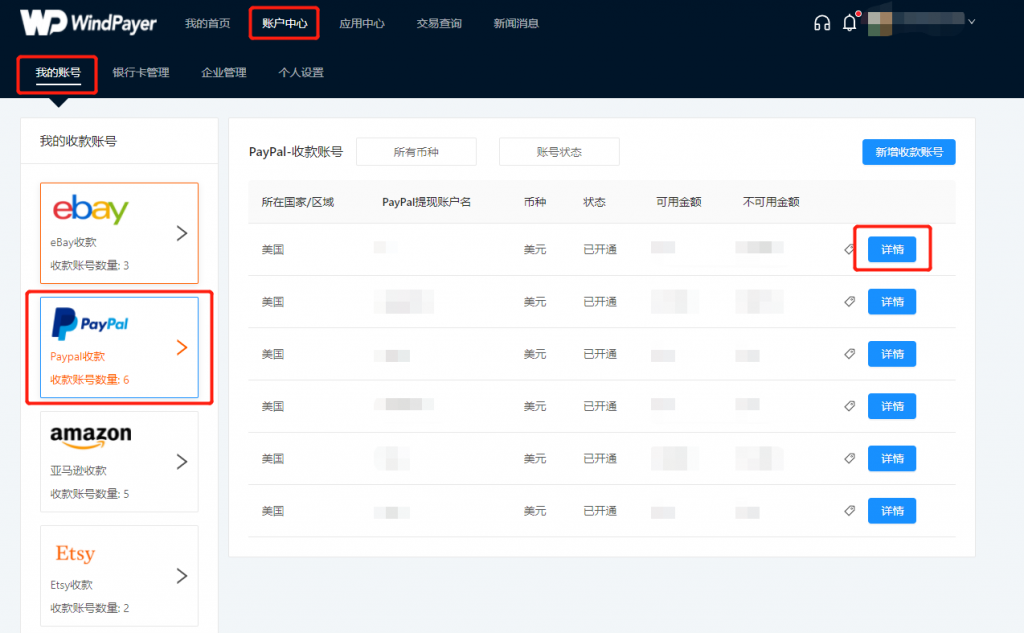This screenshot has width=1024, height=633.
Task: Open 详情 for the second PayPal account
Action: coord(891,302)
